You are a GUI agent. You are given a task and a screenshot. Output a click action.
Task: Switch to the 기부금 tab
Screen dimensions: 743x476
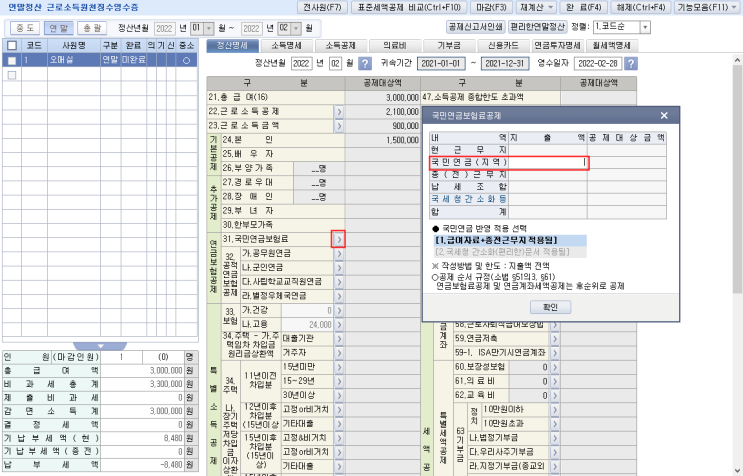tap(449, 46)
